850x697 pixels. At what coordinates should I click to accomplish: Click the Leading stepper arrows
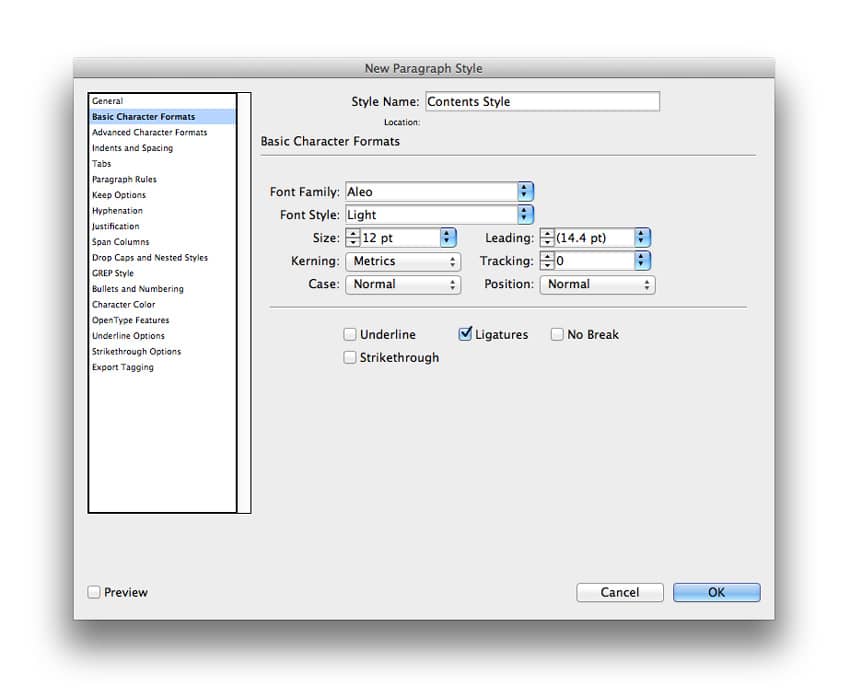coord(548,238)
